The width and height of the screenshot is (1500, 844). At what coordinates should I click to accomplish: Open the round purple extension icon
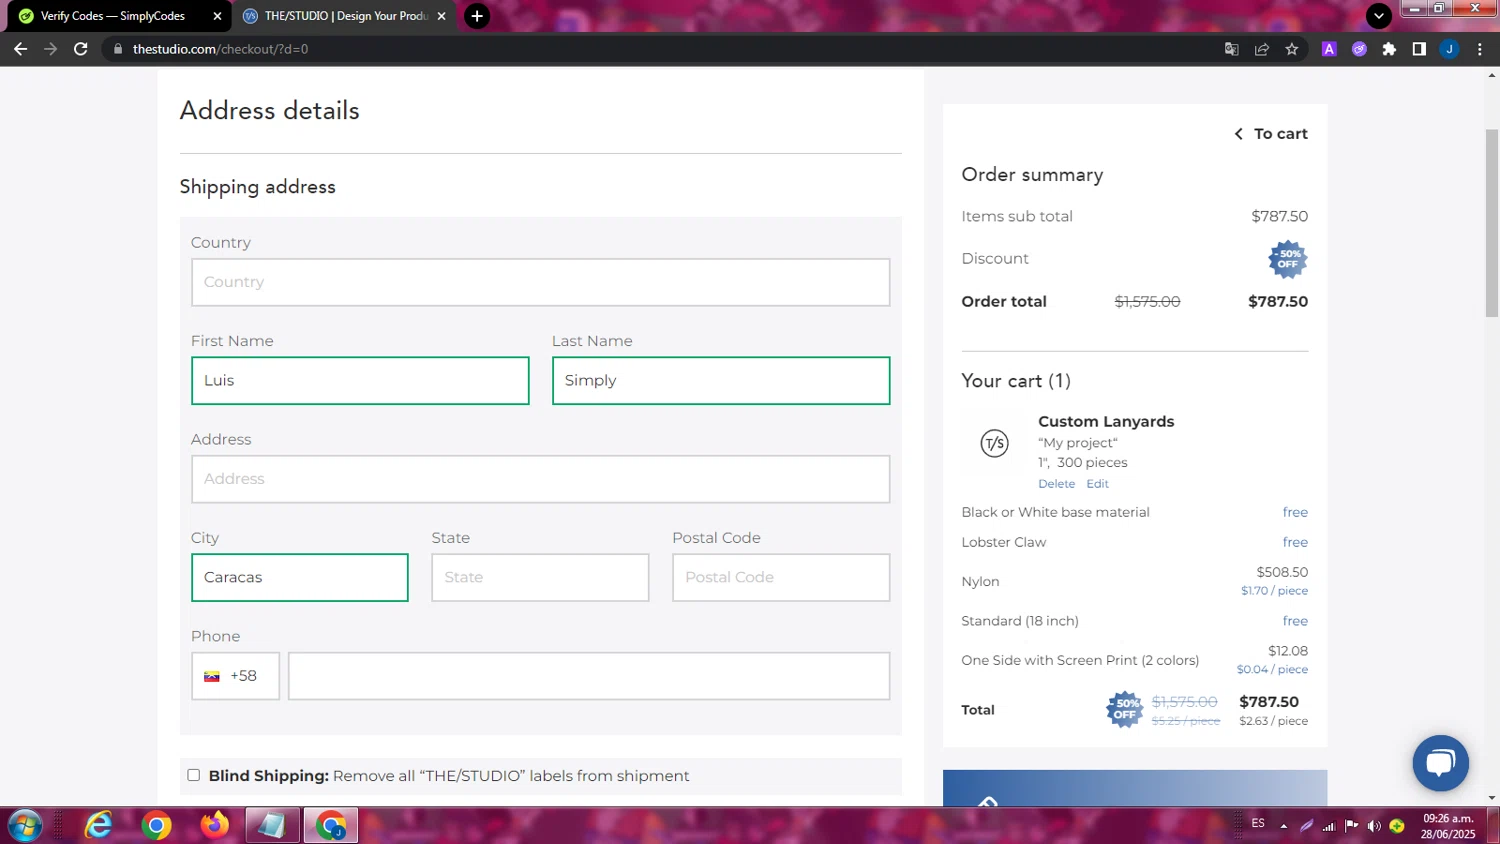coord(1359,49)
